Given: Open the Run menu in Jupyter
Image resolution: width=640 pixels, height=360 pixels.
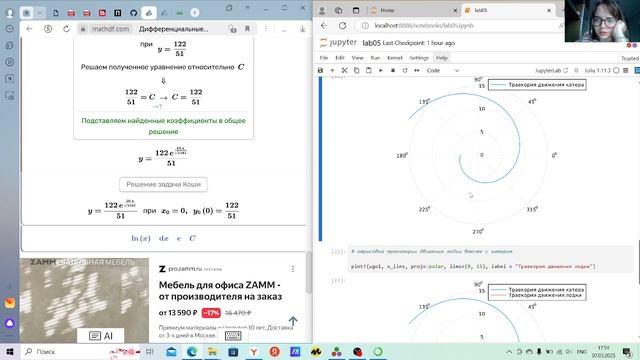Looking at the screenshot, I should (x=375, y=58).
